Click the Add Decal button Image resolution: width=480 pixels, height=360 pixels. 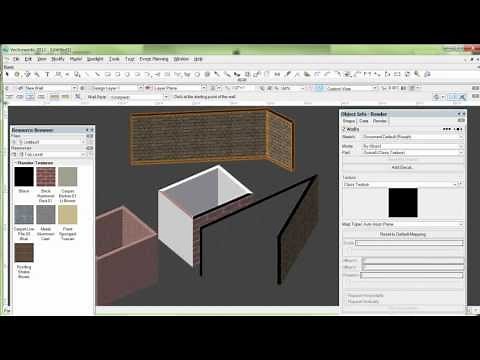[x=402, y=167]
